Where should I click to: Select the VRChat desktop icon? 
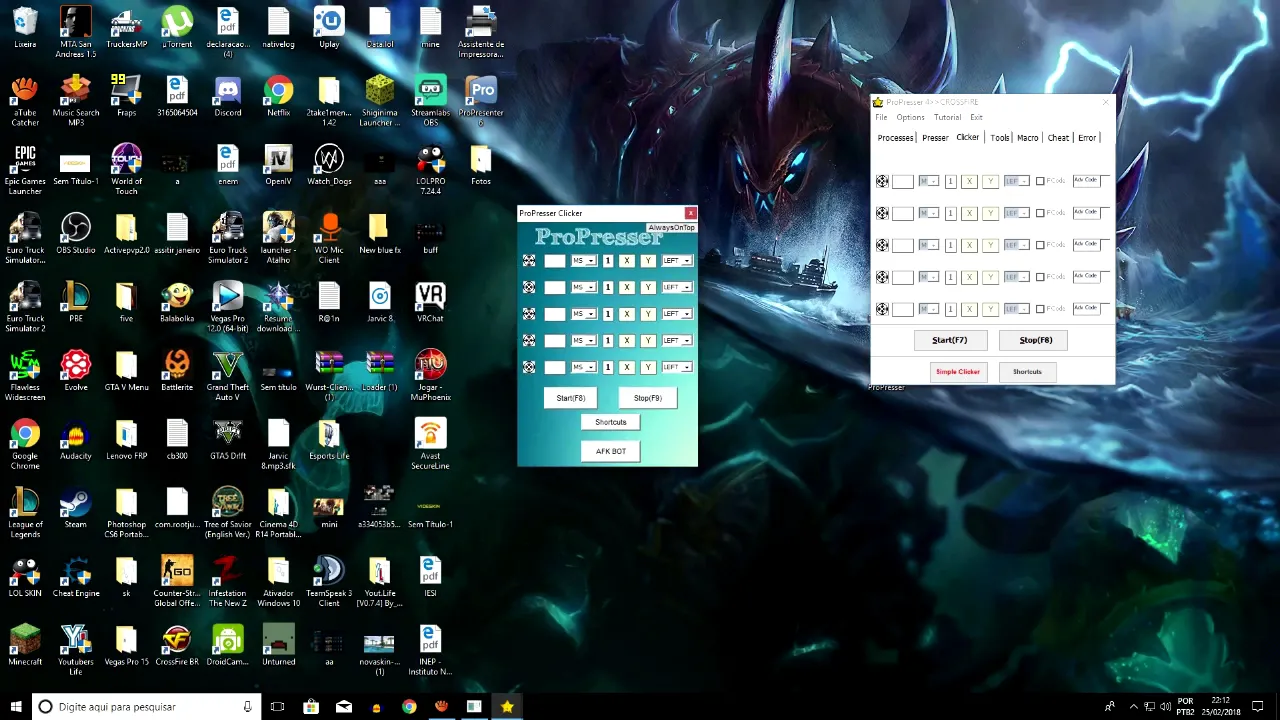click(x=431, y=302)
